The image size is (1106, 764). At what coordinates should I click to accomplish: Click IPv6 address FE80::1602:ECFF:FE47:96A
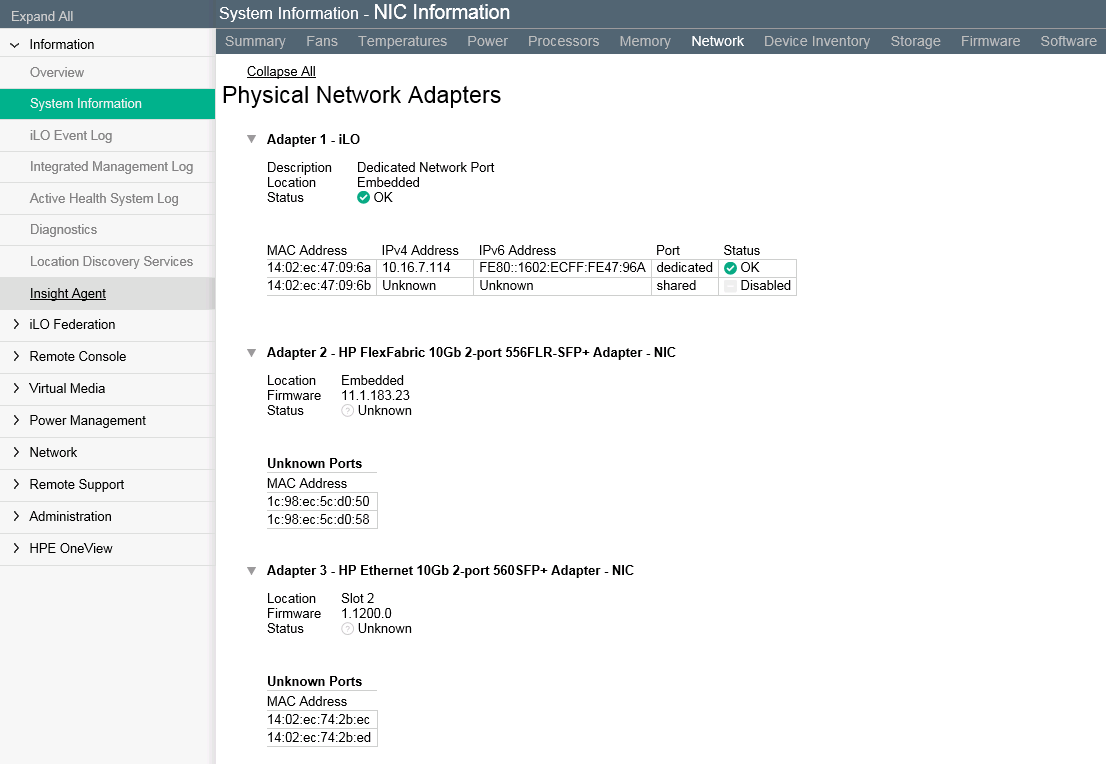(x=562, y=268)
